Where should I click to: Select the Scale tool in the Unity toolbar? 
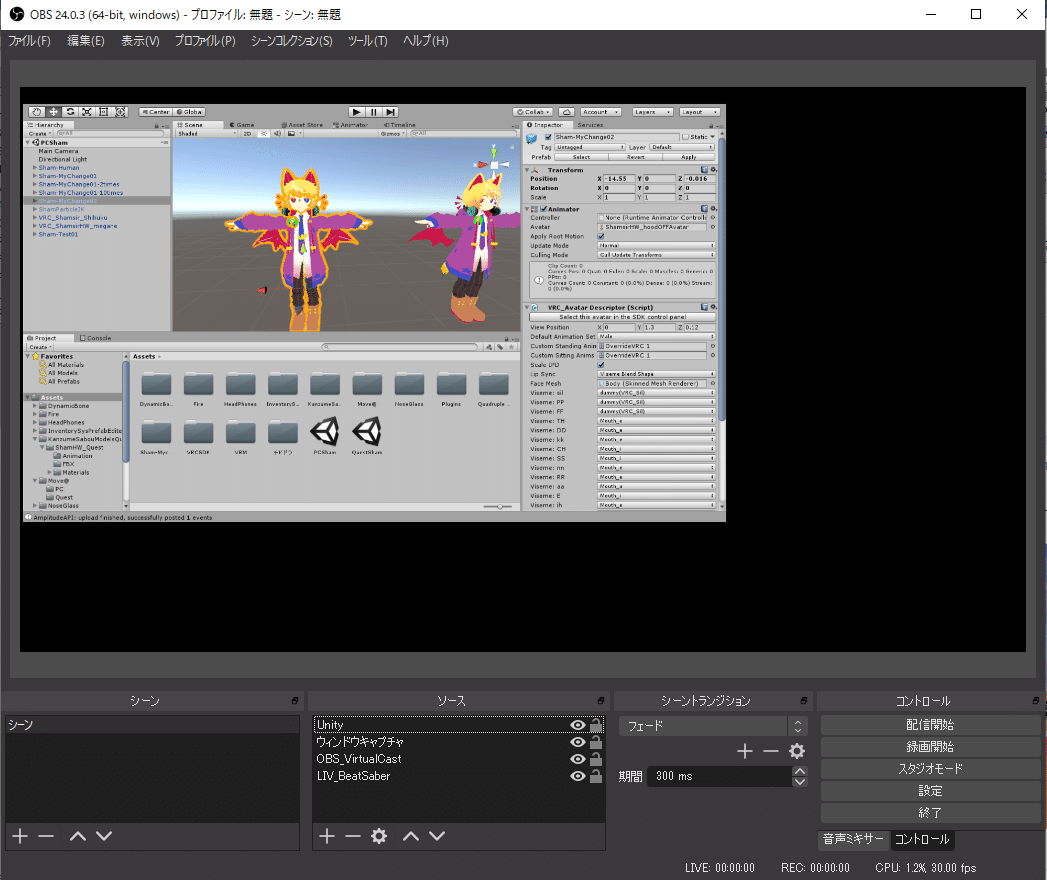pyautogui.click(x=87, y=112)
